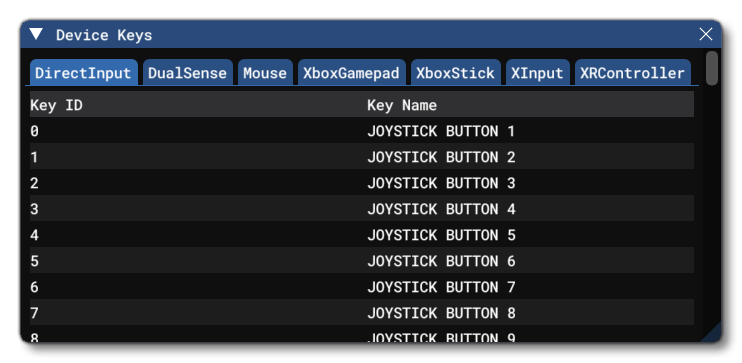This screenshot has height=363, width=742.
Task: Click Key ID value 1
Action: pyautogui.click(x=35, y=157)
